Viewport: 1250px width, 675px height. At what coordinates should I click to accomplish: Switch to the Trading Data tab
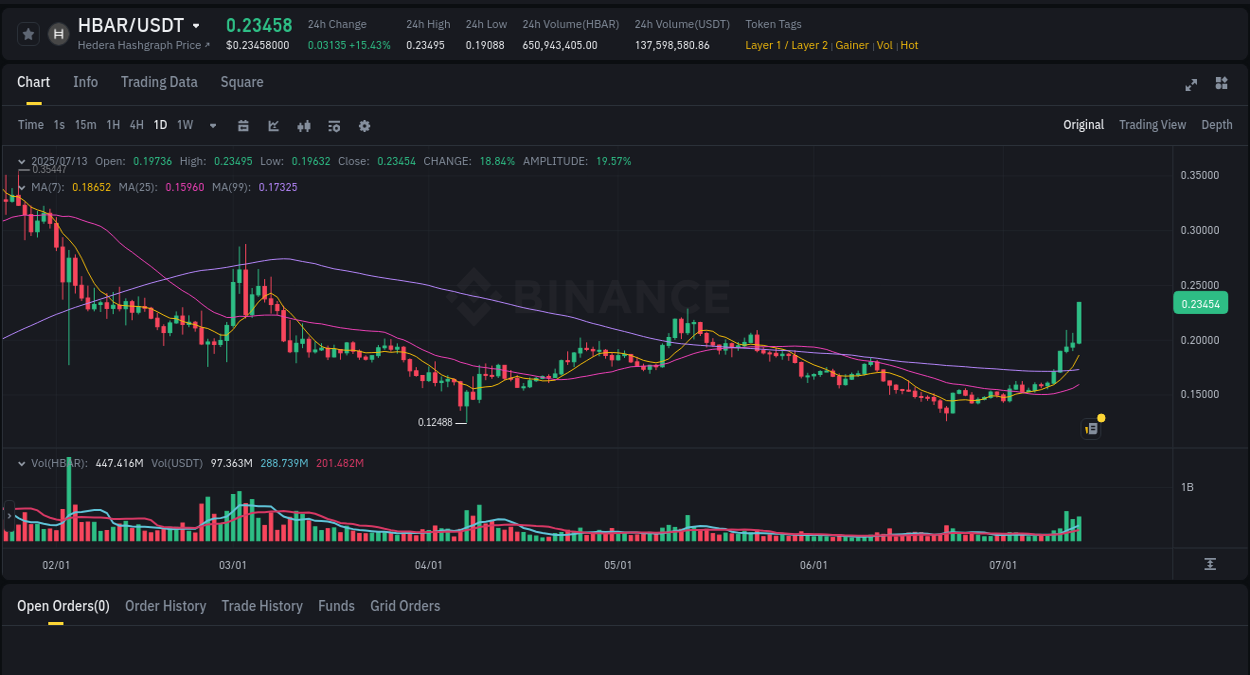click(x=159, y=82)
